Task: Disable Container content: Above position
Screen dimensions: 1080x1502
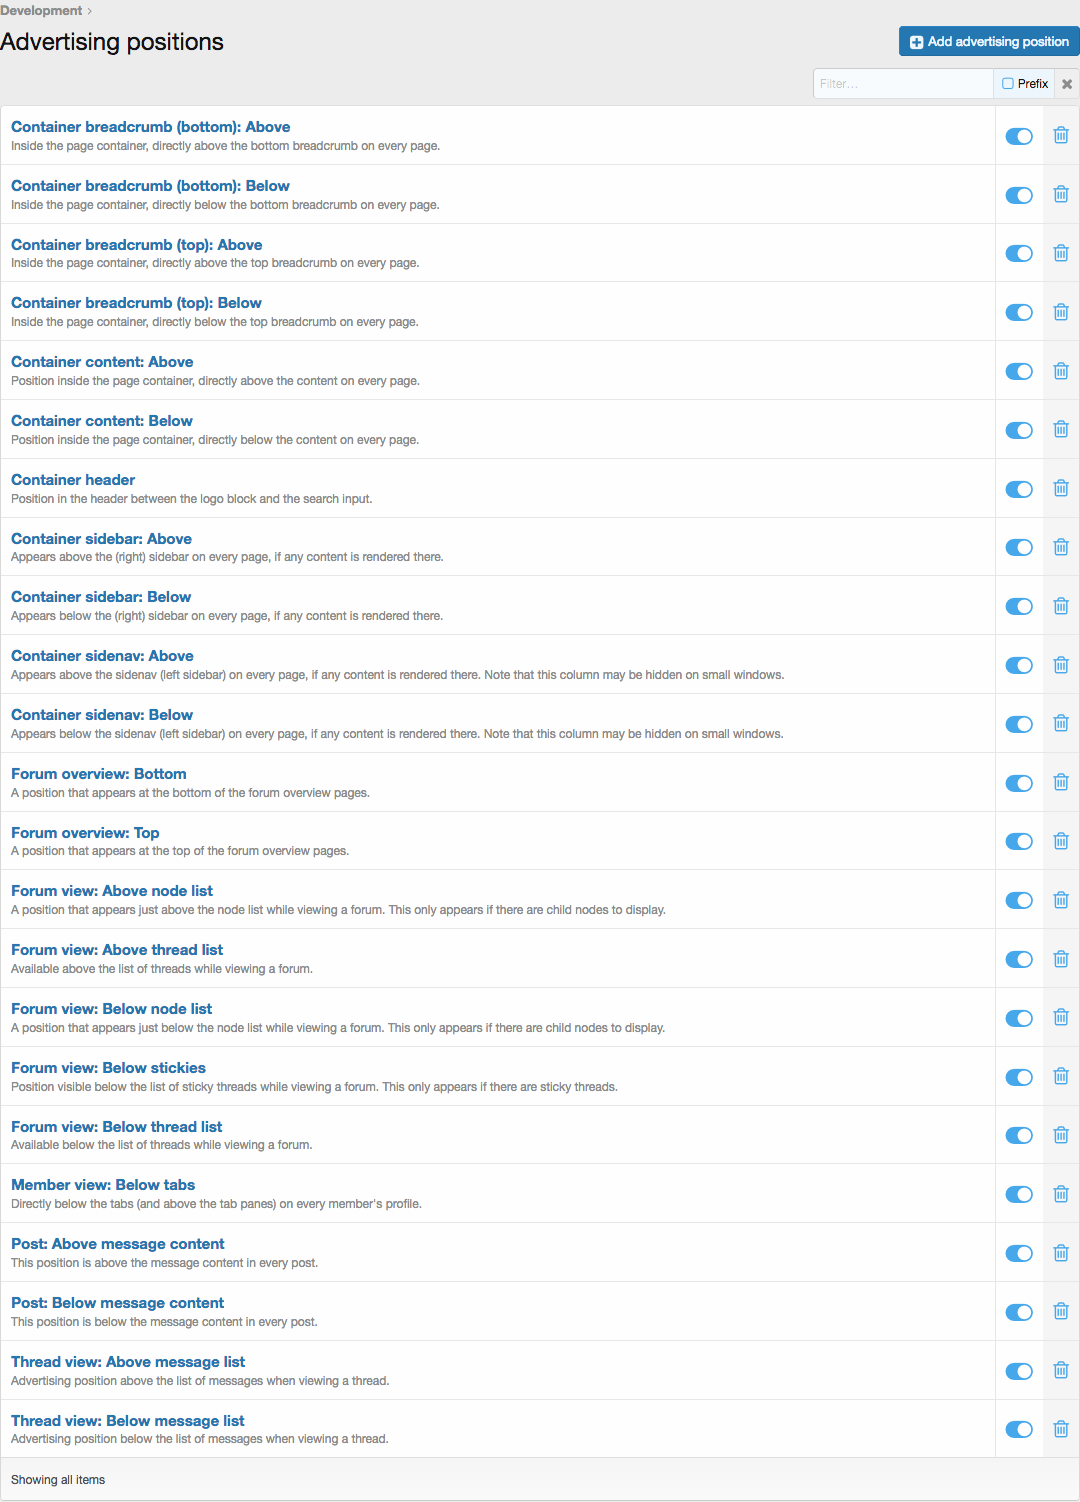Action: pyautogui.click(x=1019, y=372)
